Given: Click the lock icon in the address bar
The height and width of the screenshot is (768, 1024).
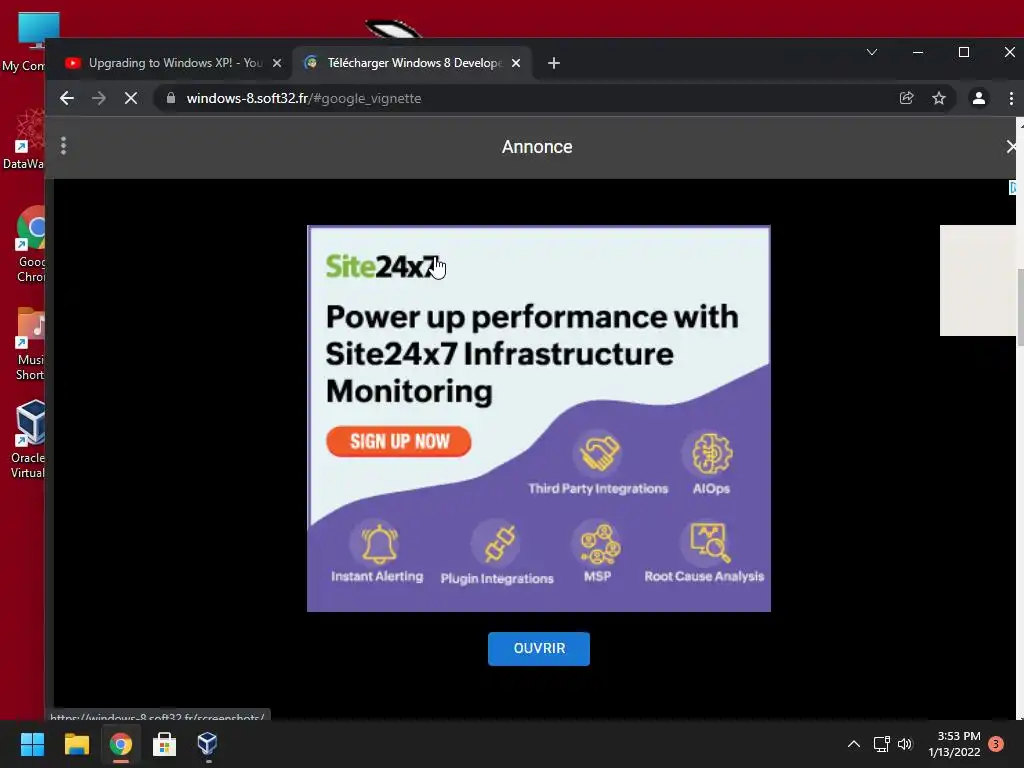Looking at the screenshot, I should pos(171,98).
